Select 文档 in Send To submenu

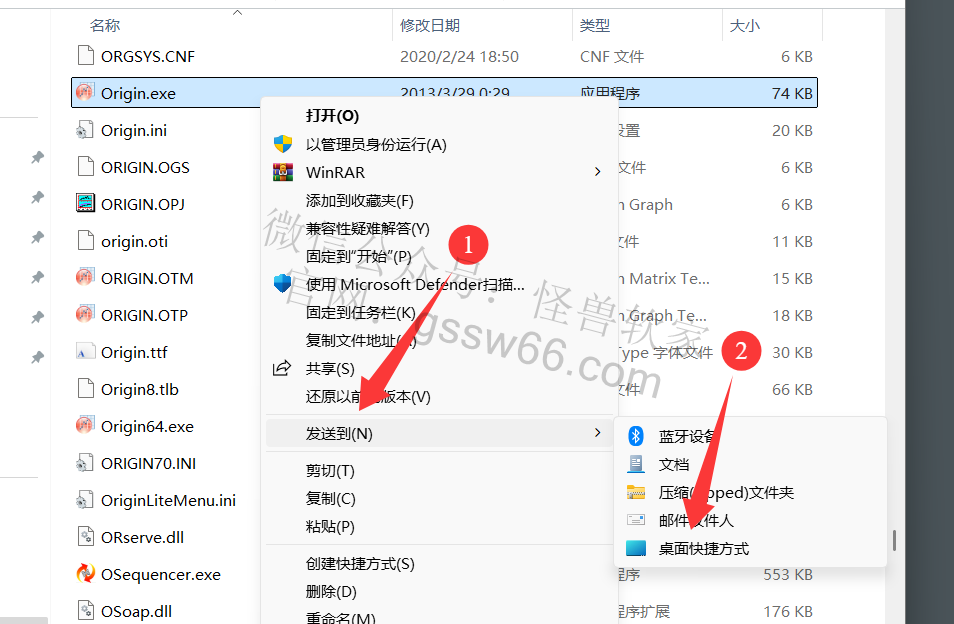coord(674,465)
